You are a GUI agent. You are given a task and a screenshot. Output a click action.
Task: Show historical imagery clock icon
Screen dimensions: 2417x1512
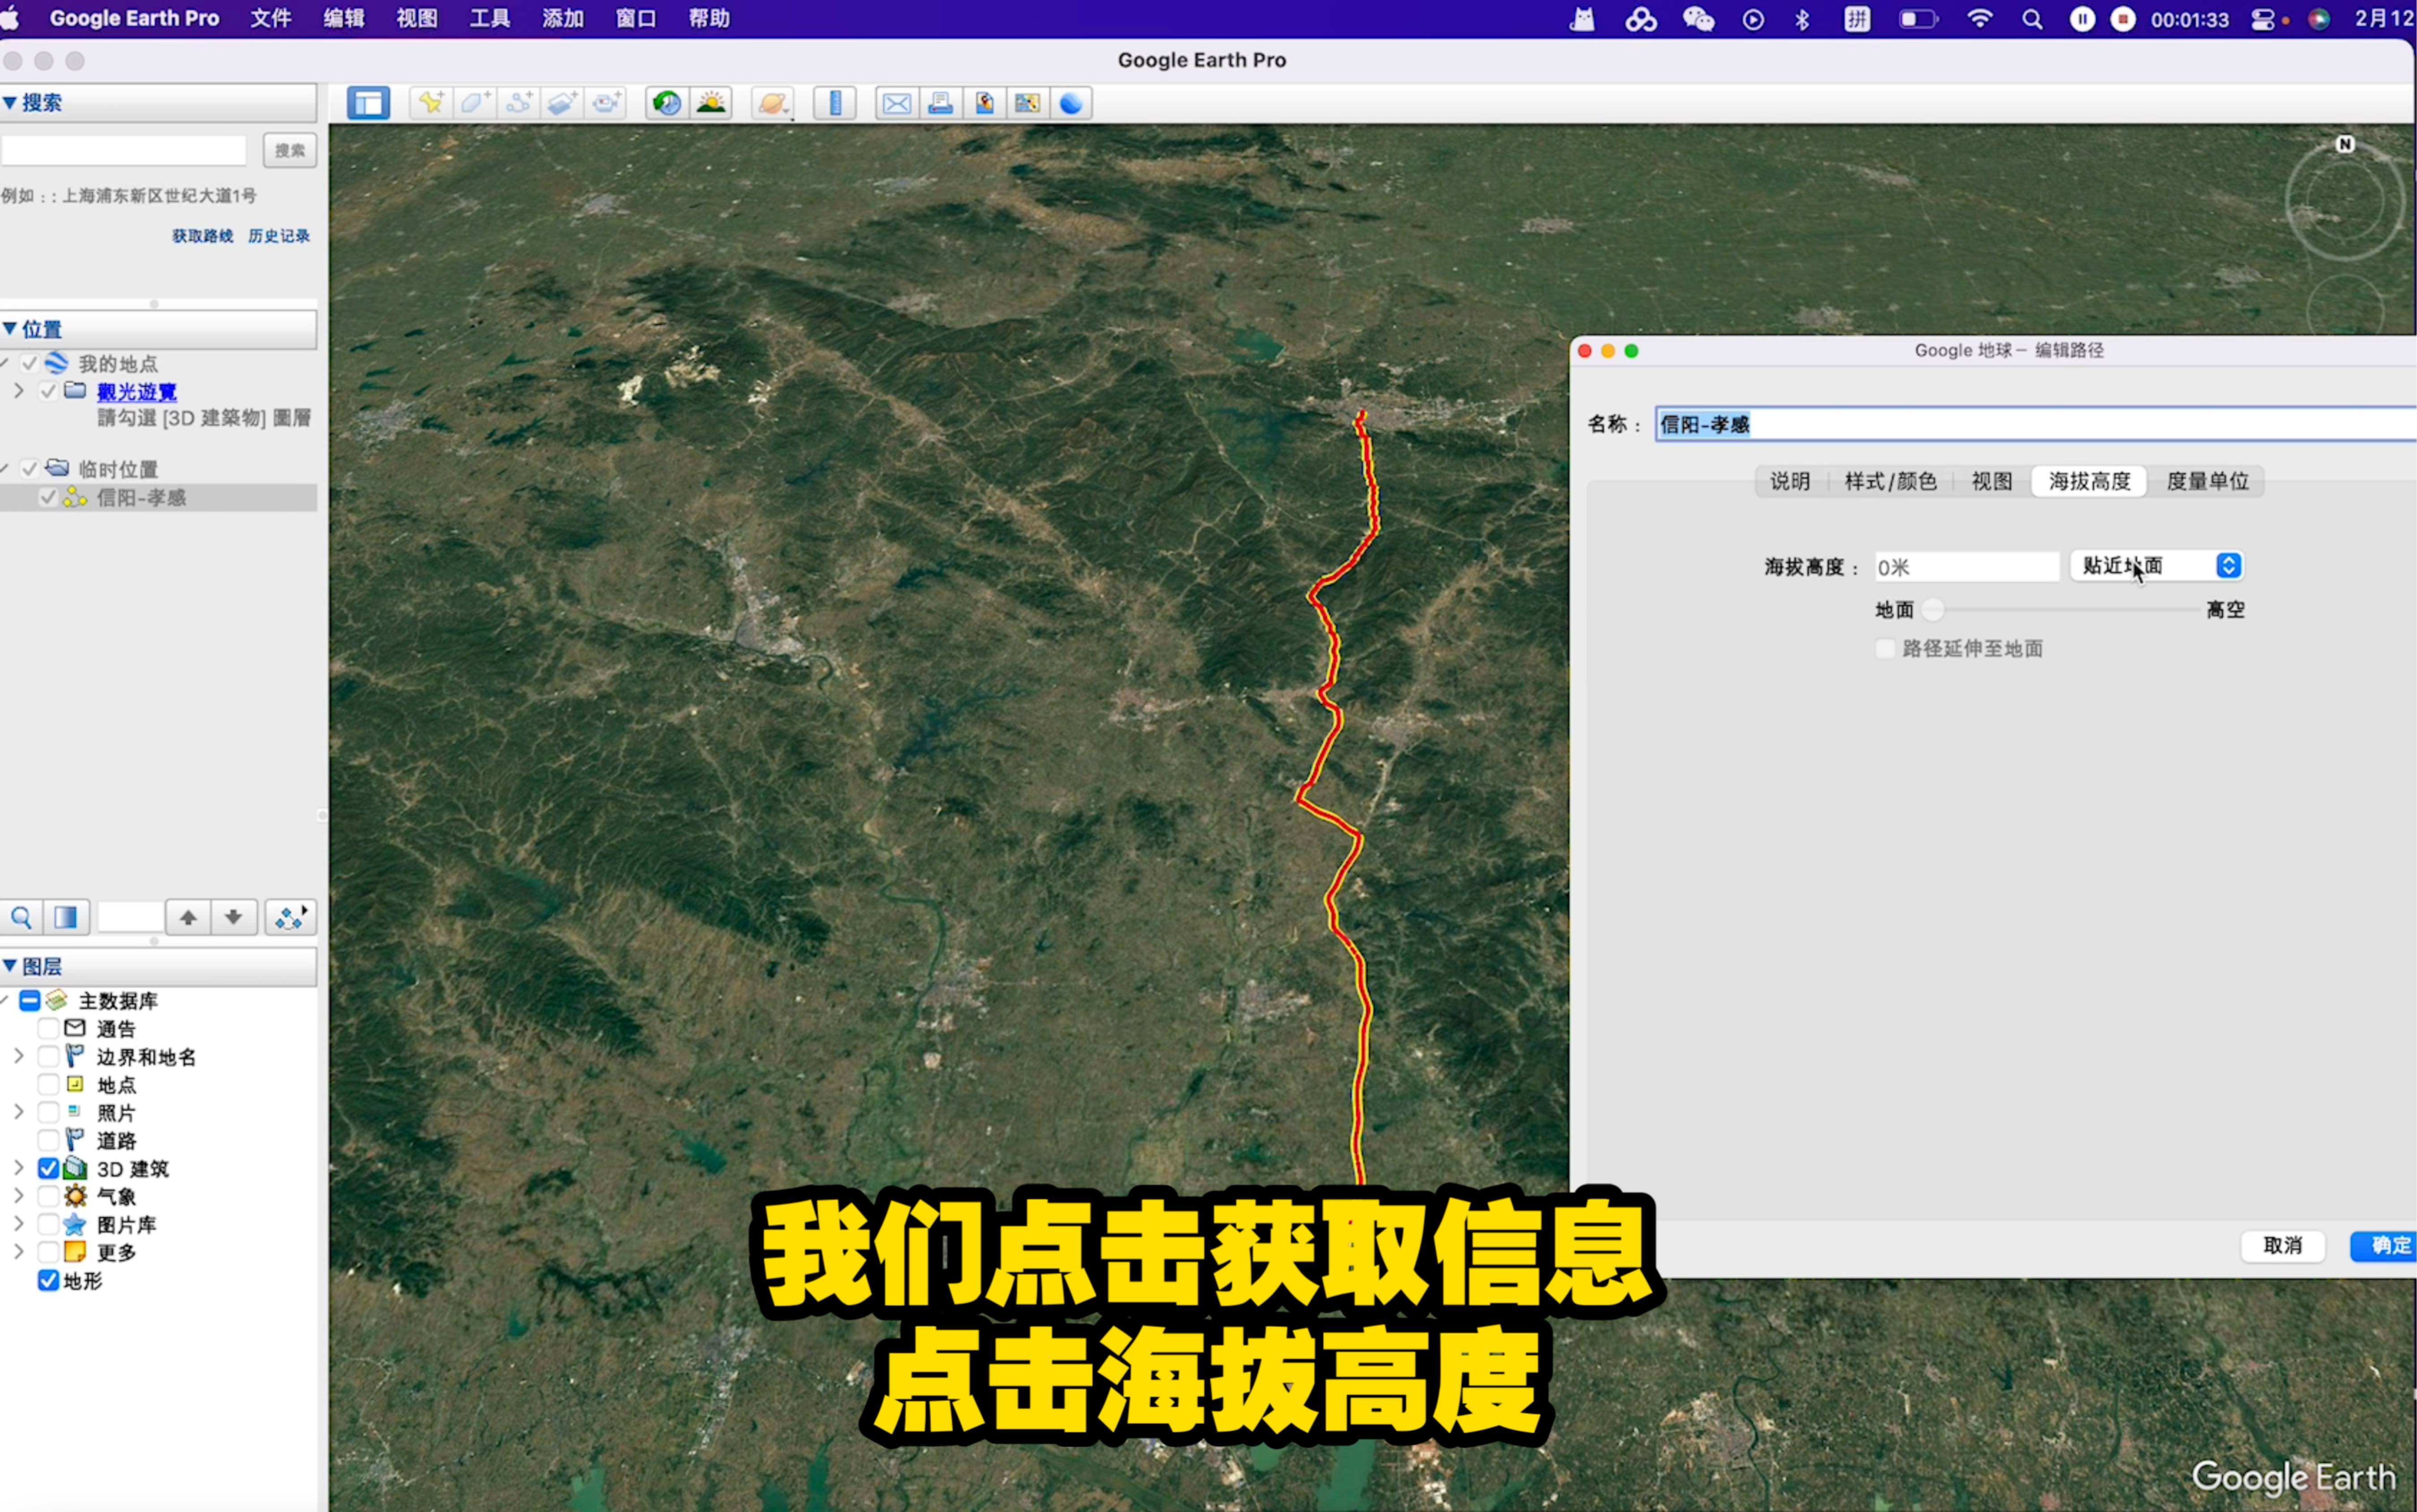coord(667,103)
